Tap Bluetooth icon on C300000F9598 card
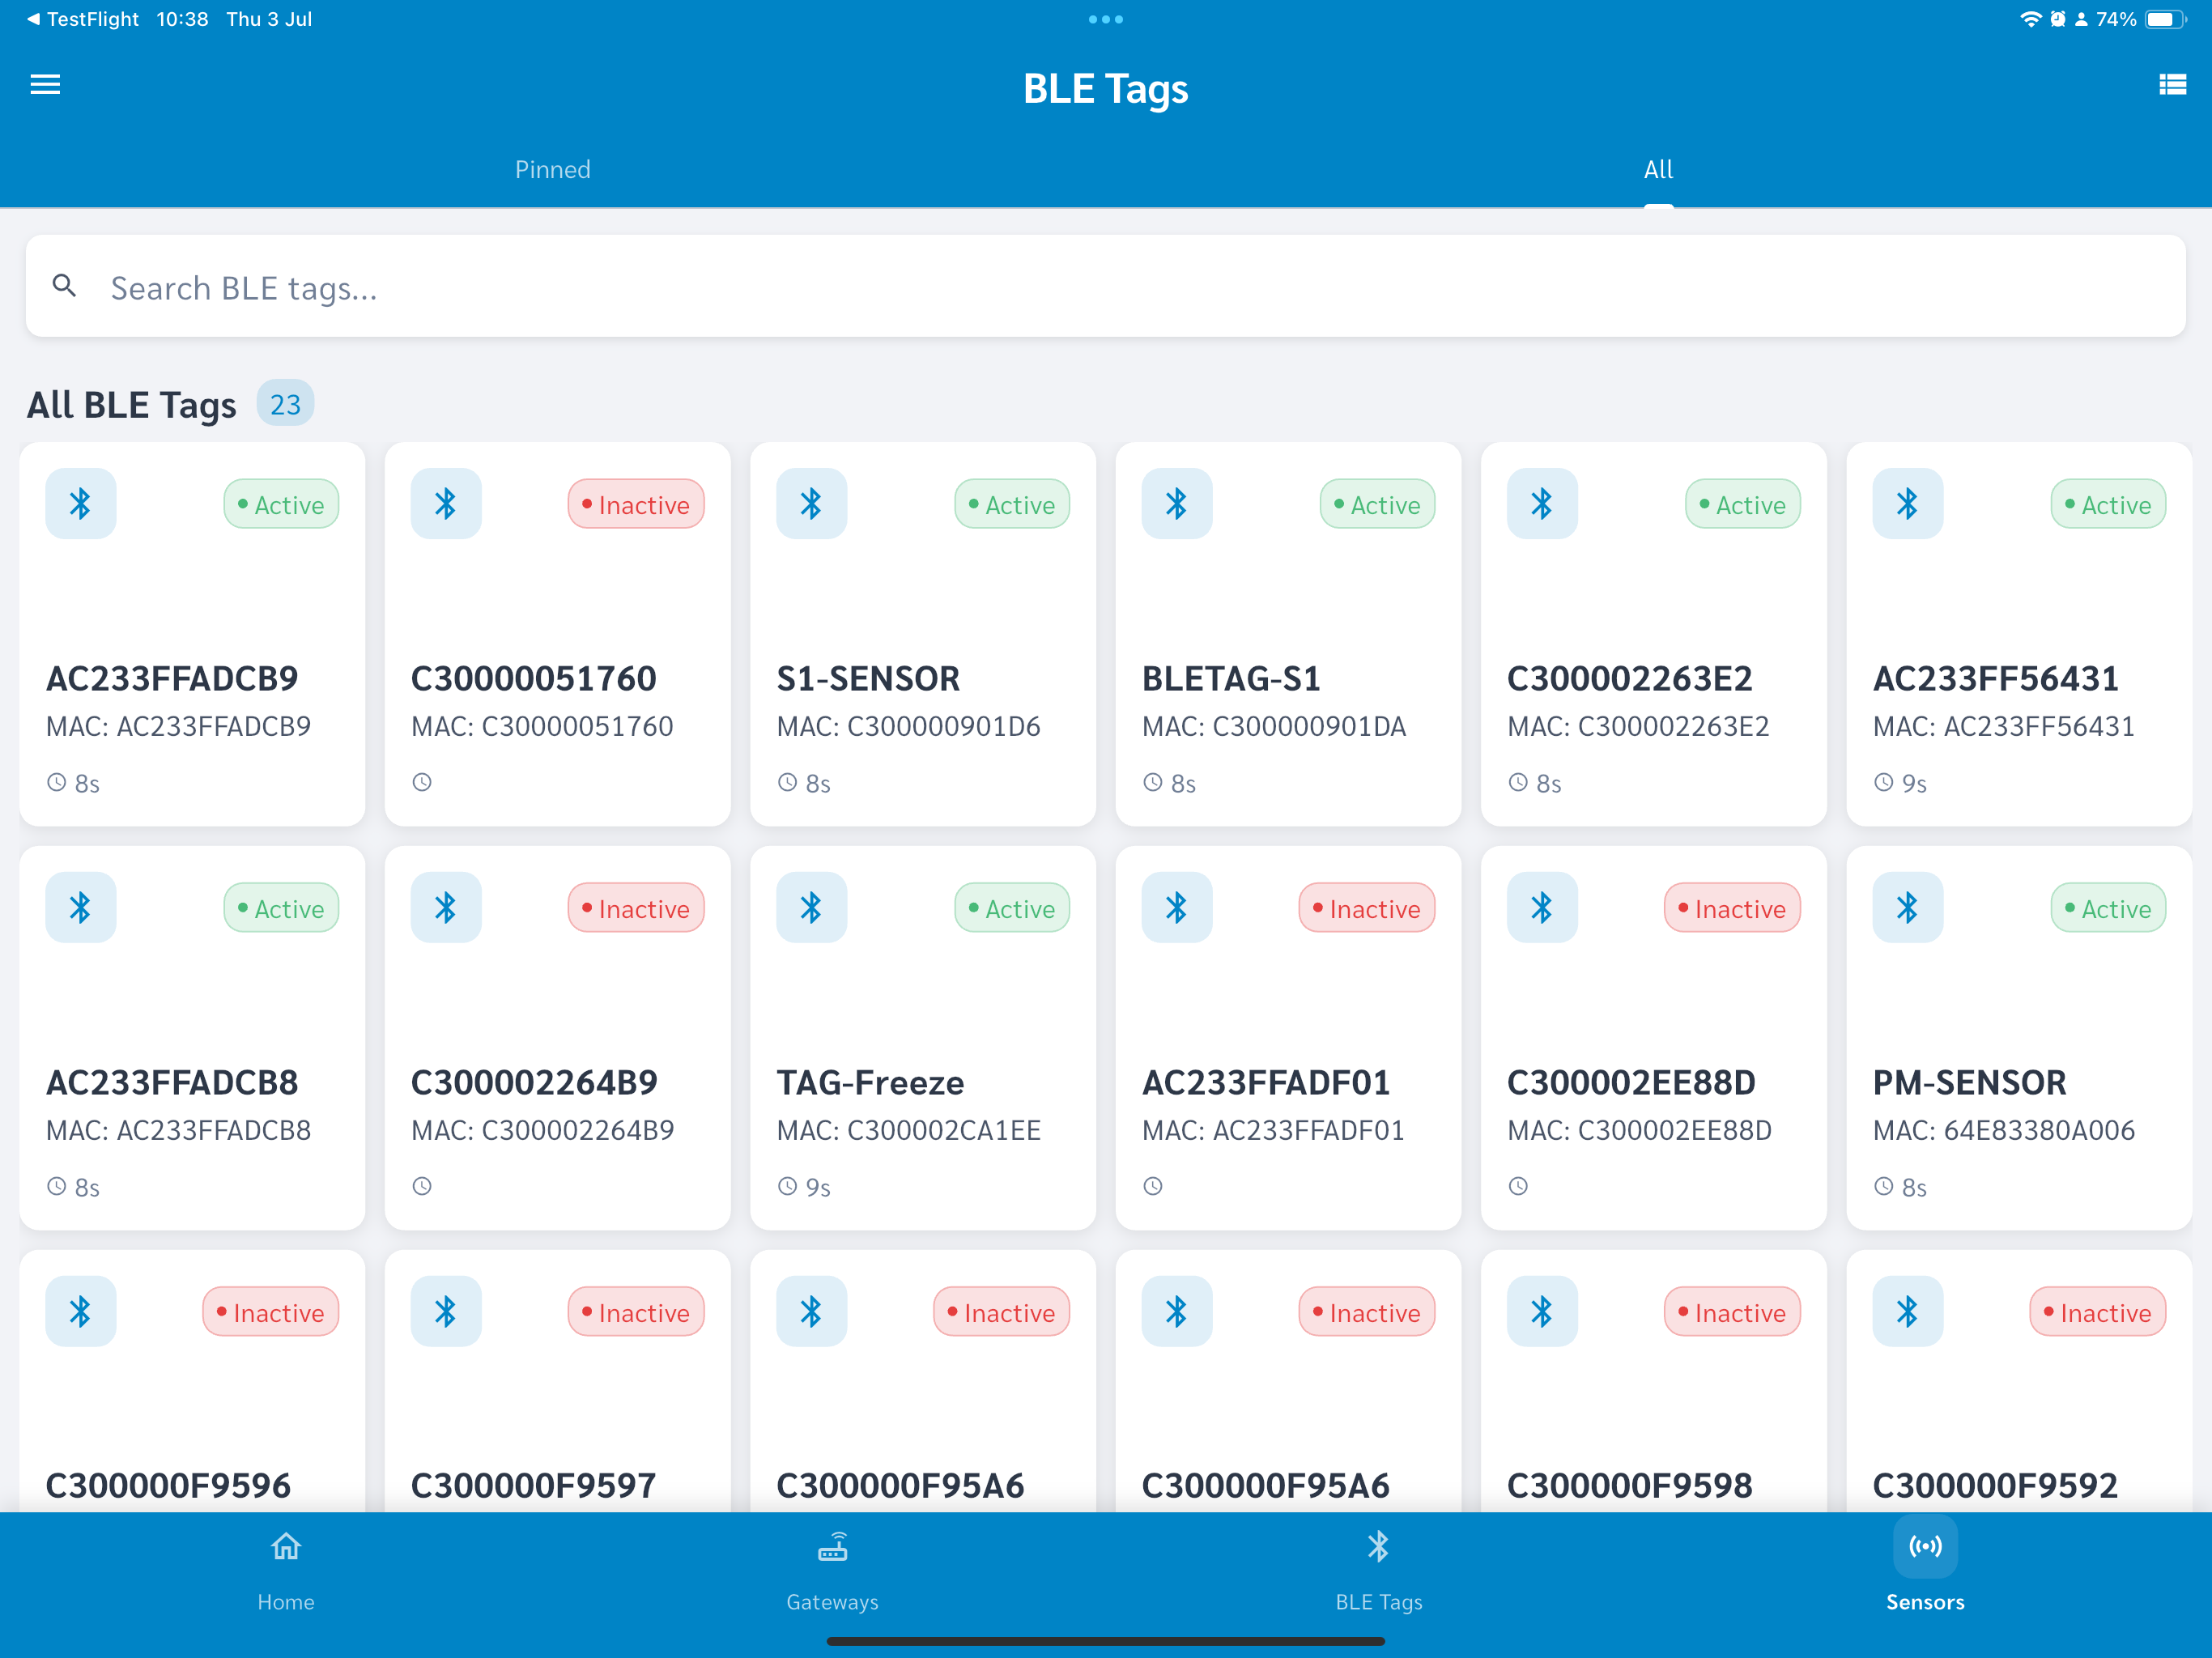Viewport: 2212px width, 1658px height. tap(1543, 1312)
